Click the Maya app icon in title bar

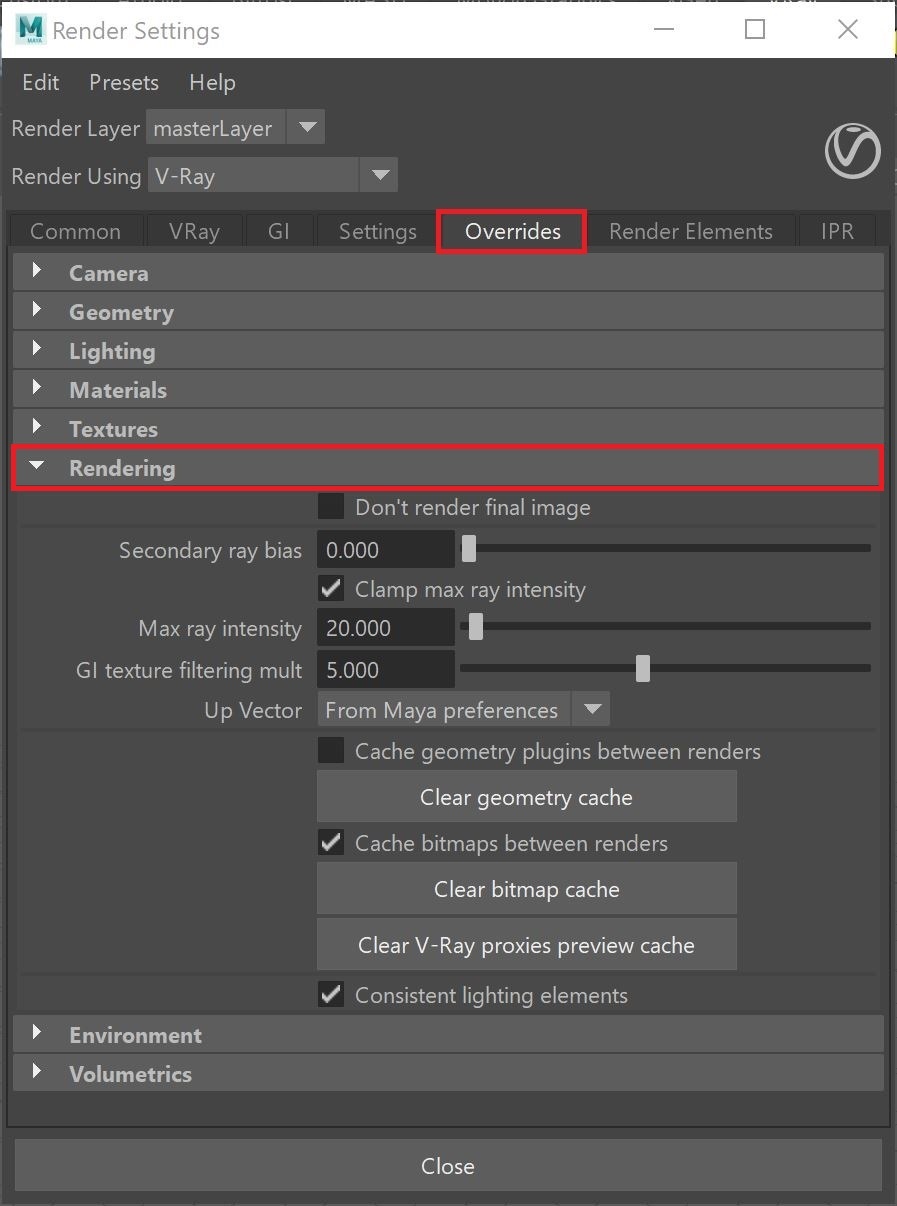[x=31, y=30]
